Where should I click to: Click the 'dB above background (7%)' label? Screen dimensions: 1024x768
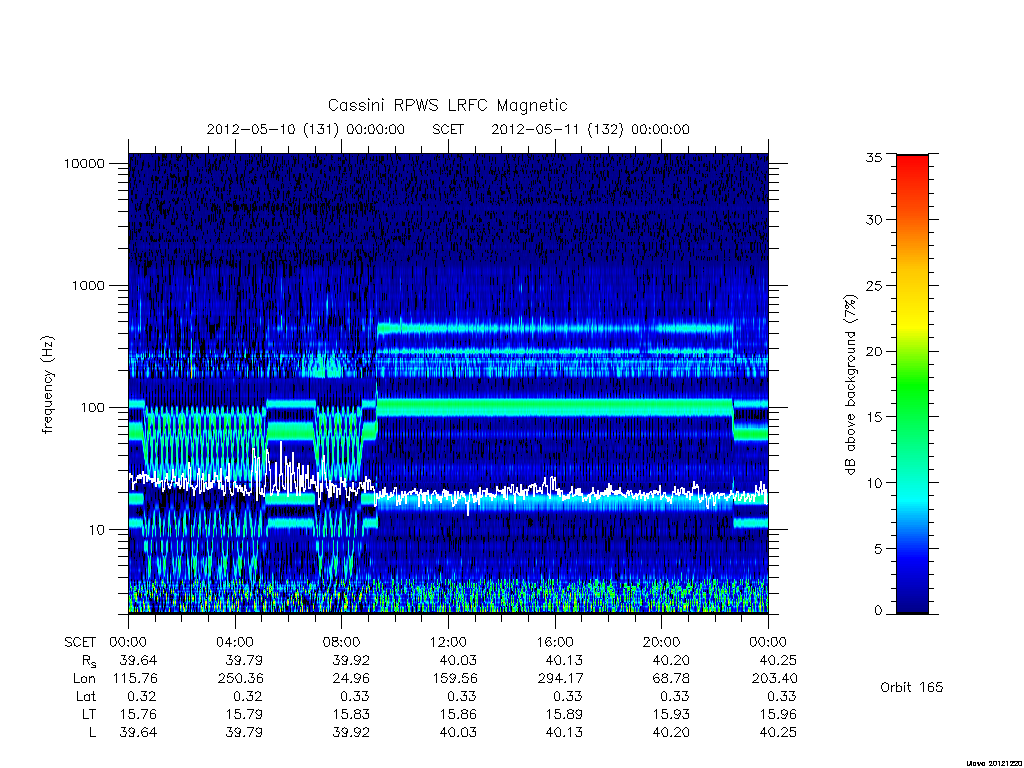[x=850, y=384]
